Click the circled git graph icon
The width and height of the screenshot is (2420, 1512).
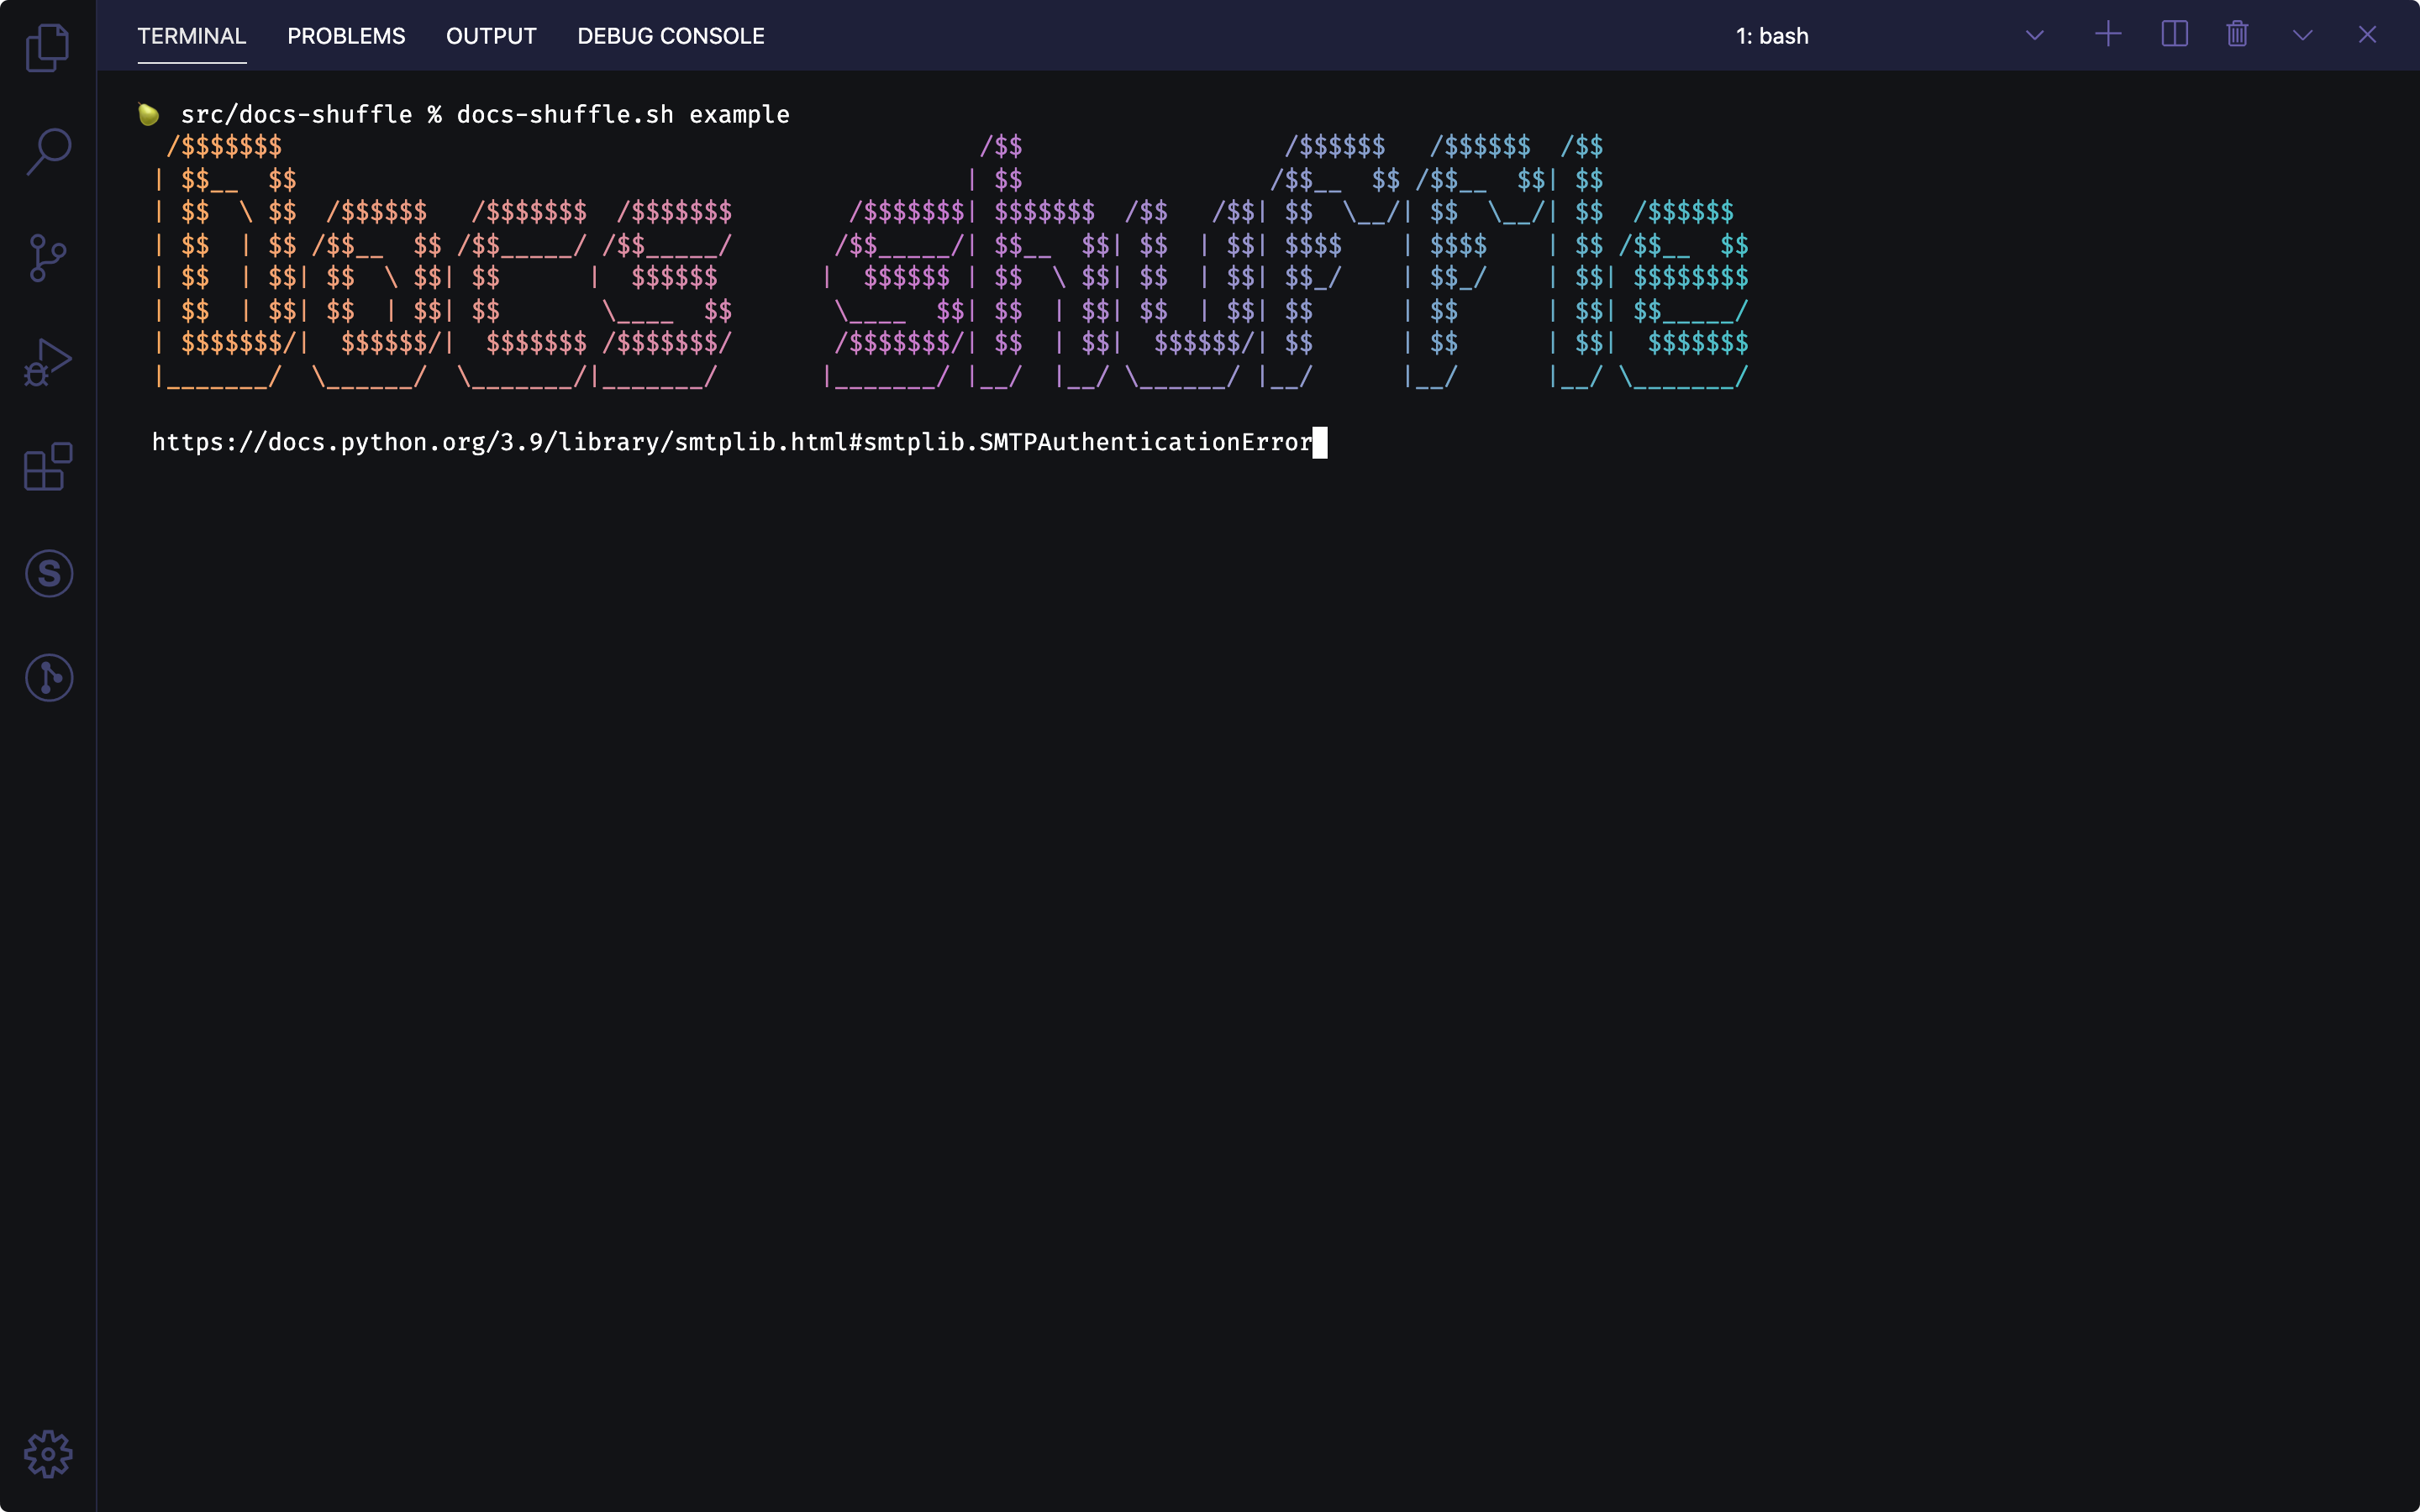coord(49,678)
